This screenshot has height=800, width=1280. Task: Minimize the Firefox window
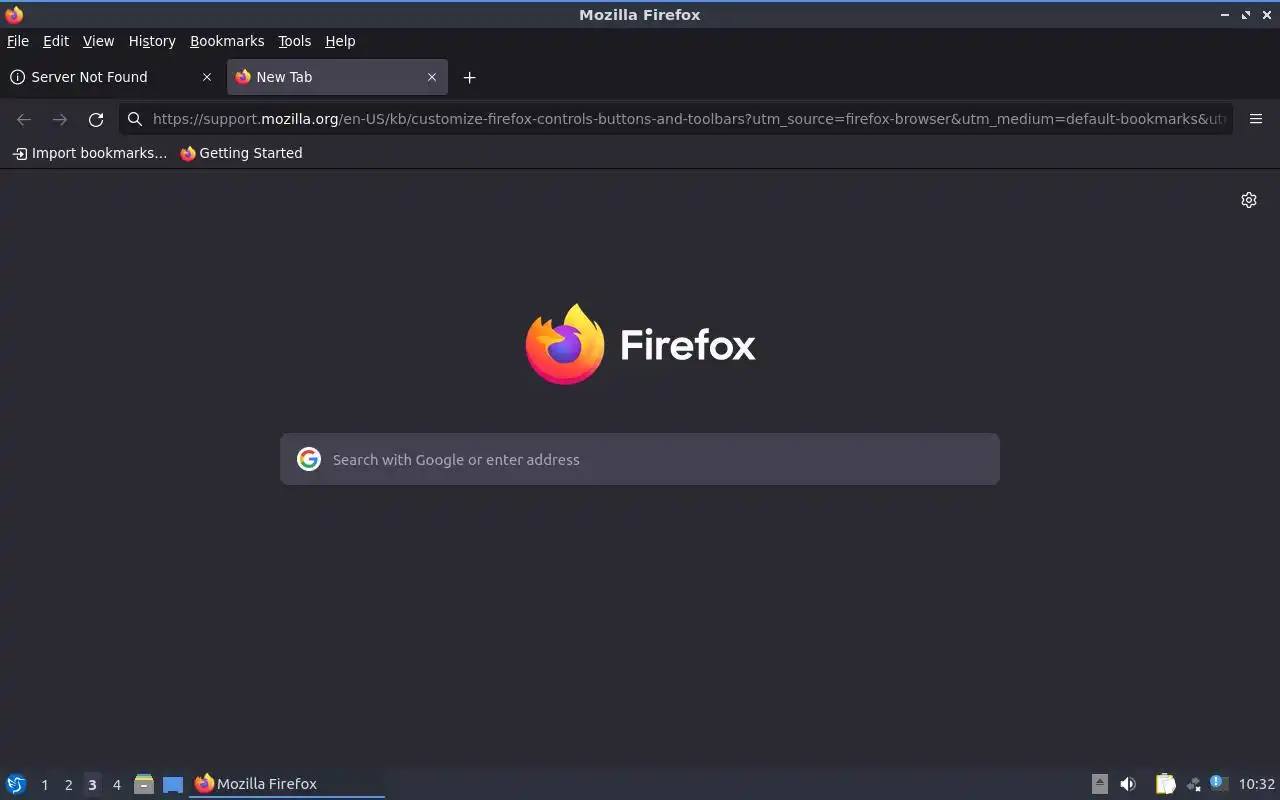[x=1225, y=14]
